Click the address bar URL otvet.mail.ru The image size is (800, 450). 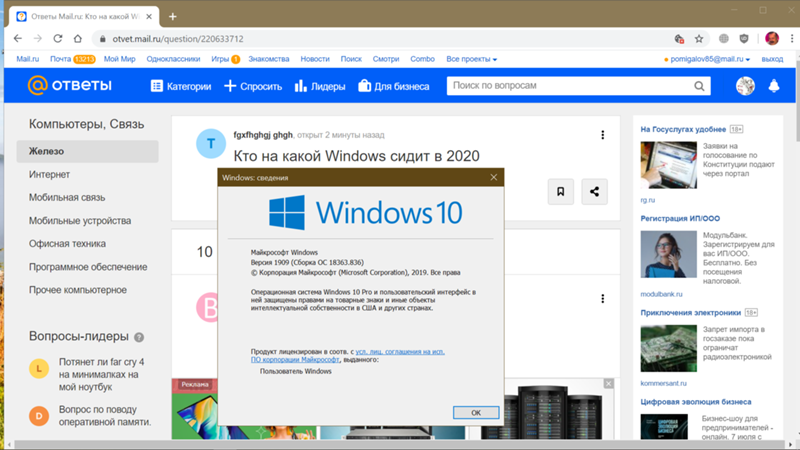178,39
